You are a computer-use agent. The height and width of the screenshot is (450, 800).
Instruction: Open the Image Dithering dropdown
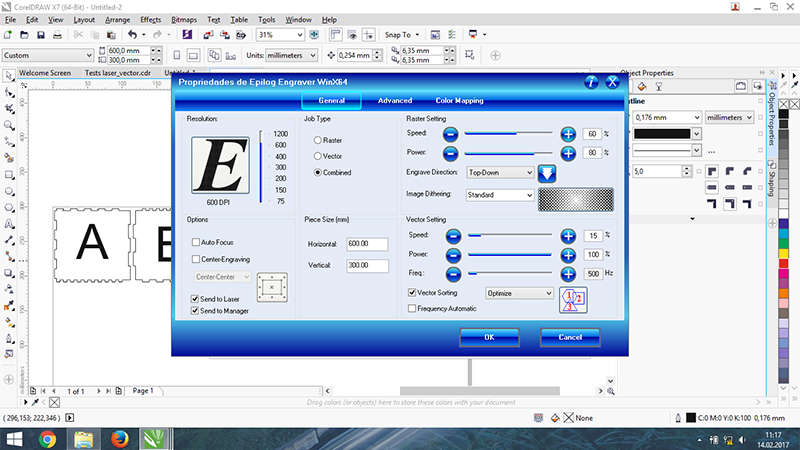coord(500,195)
